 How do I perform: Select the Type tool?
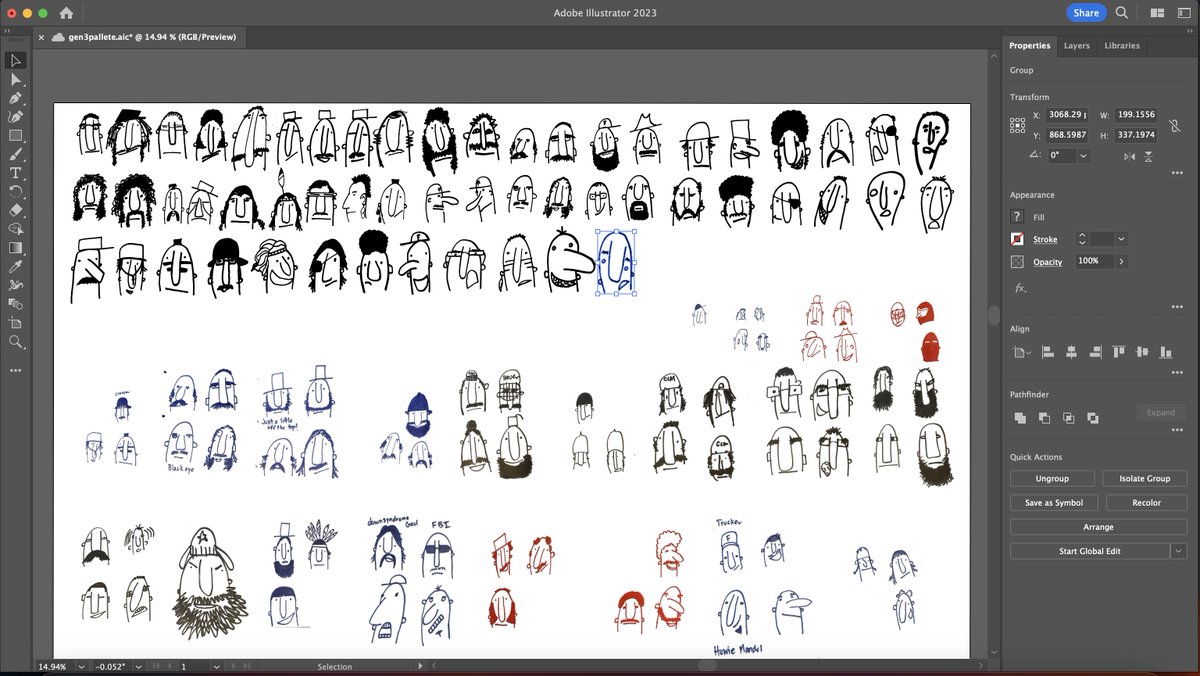coord(16,173)
